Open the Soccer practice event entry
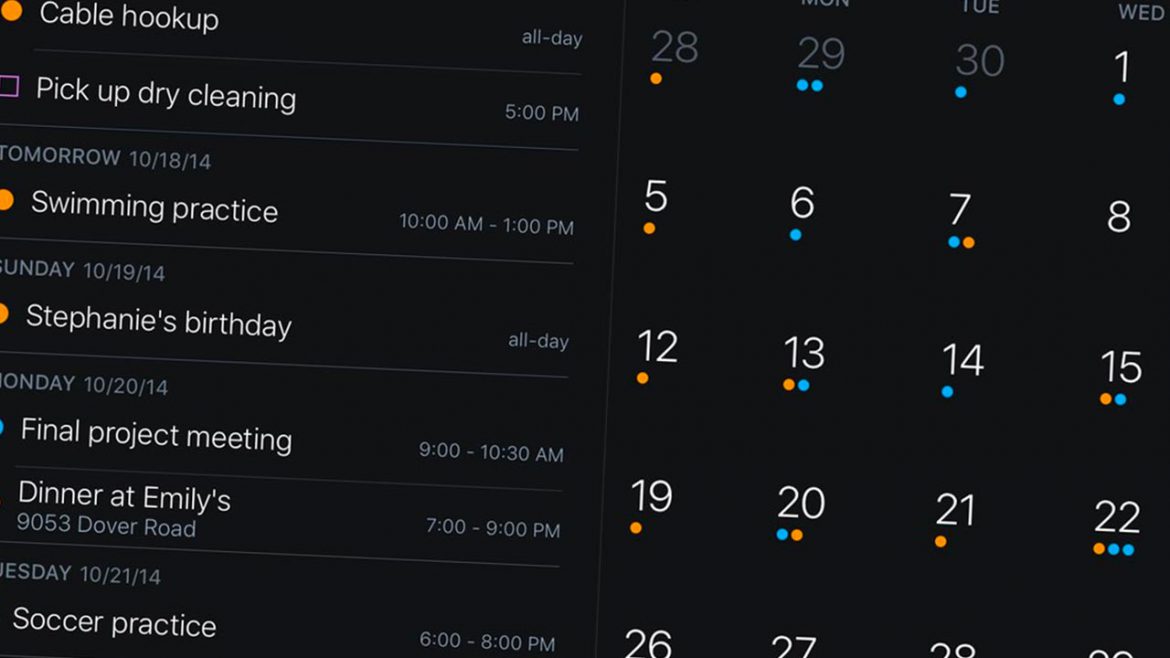1170x658 pixels. [117, 623]
